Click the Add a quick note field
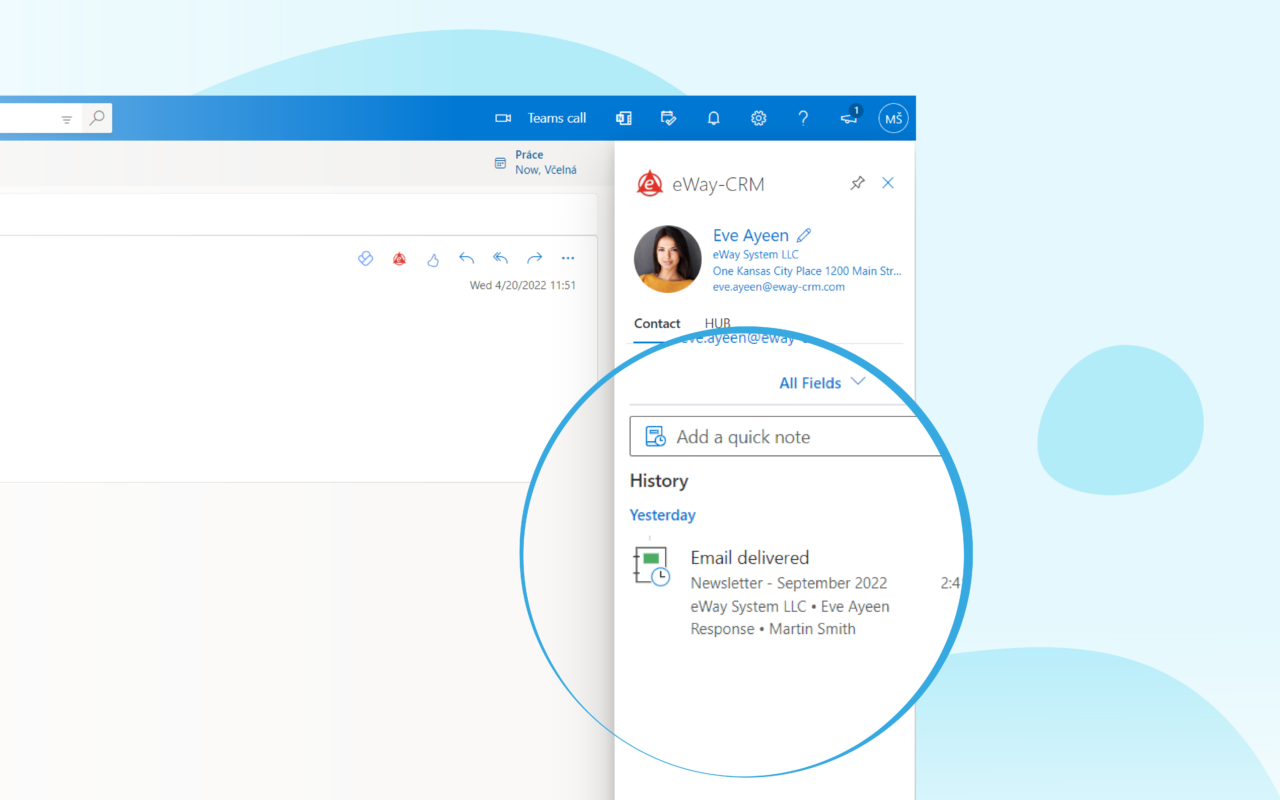 pyautogui.click(x=787, y=437)
